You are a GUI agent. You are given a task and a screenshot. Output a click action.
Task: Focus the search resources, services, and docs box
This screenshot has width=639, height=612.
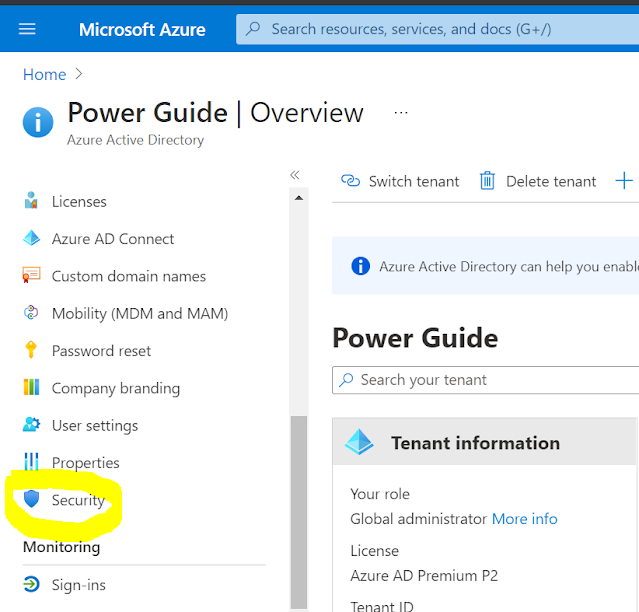(437, 29)
